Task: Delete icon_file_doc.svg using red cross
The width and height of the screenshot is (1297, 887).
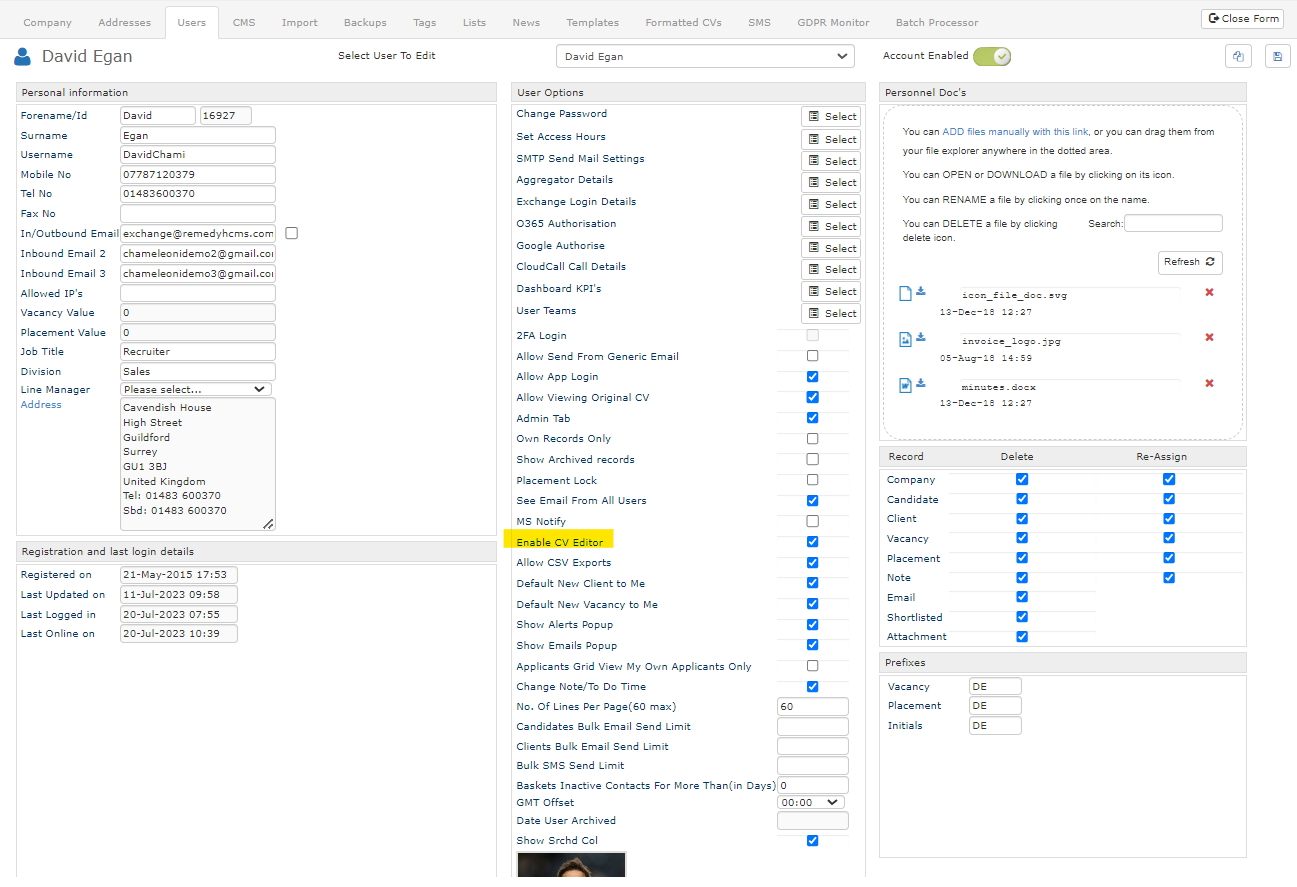Action: (x=1209, y=292)
